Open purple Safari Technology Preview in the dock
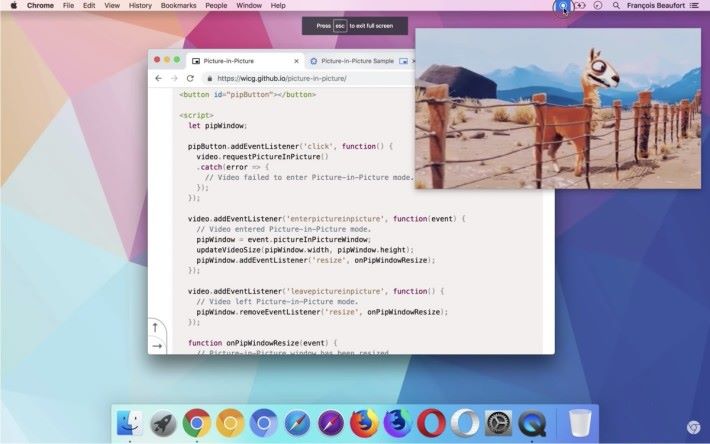 pos(331,423)
